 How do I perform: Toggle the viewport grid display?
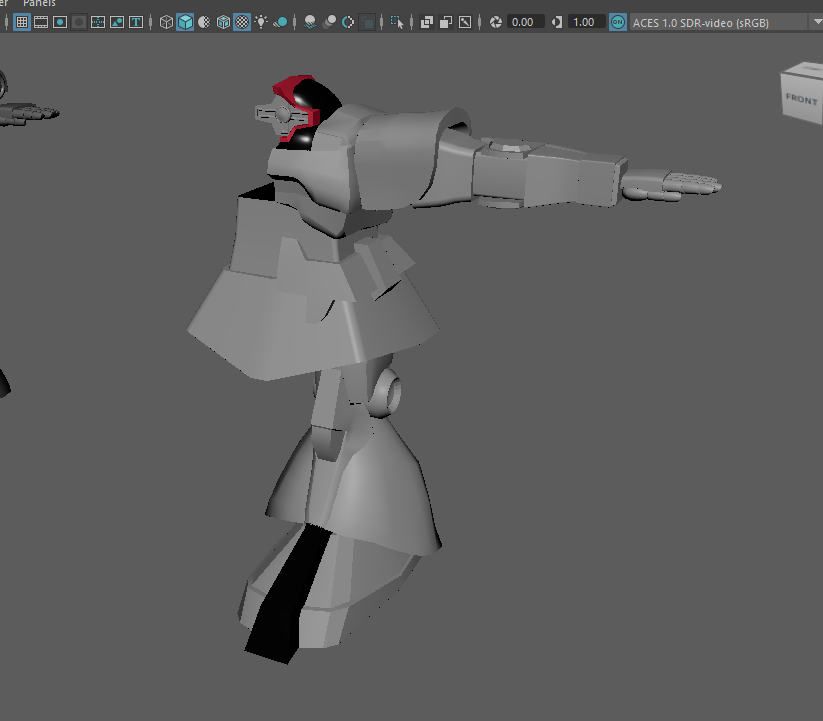click(x=22, y=22)
